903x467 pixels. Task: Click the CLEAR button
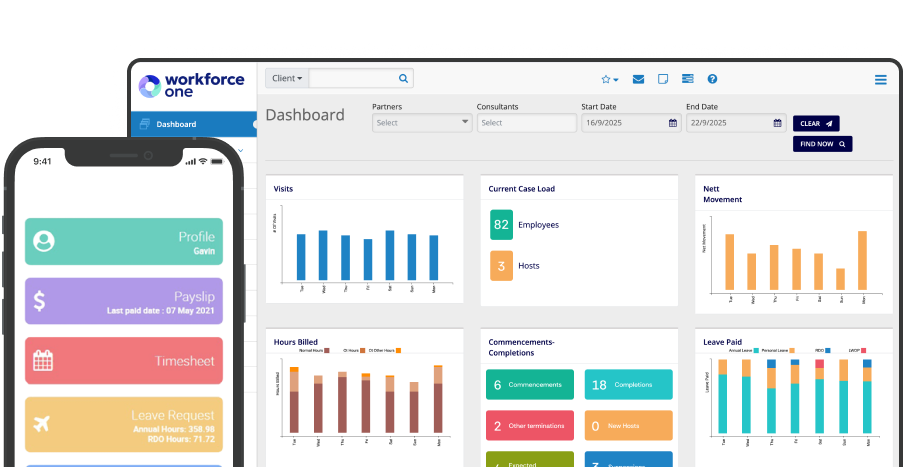coord(815,123)
